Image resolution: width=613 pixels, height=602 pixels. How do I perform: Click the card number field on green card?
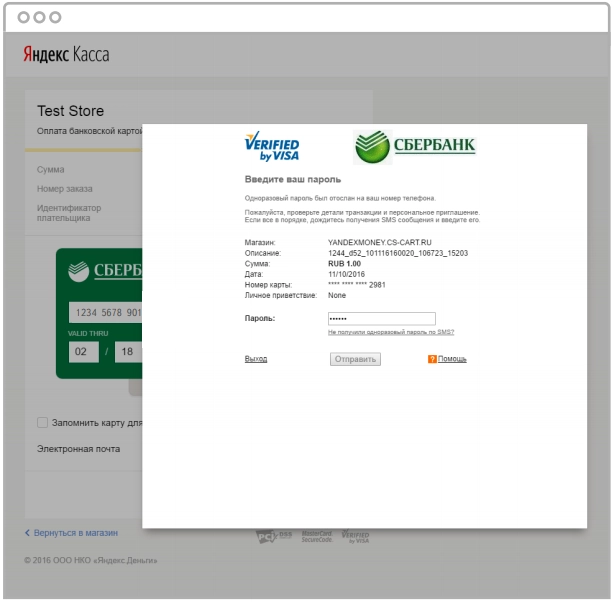[106, 312]
